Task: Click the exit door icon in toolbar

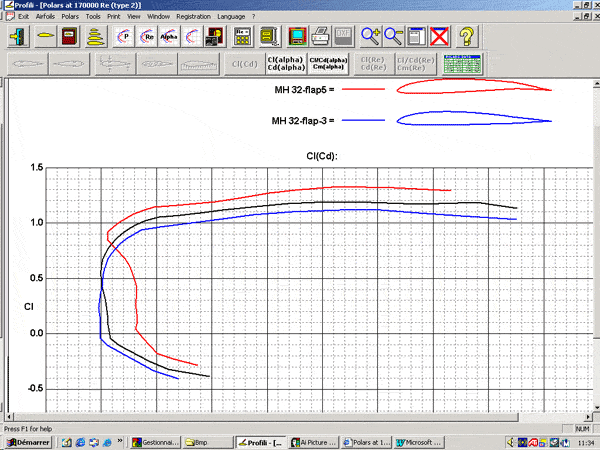Action: [x=18, y=37]
